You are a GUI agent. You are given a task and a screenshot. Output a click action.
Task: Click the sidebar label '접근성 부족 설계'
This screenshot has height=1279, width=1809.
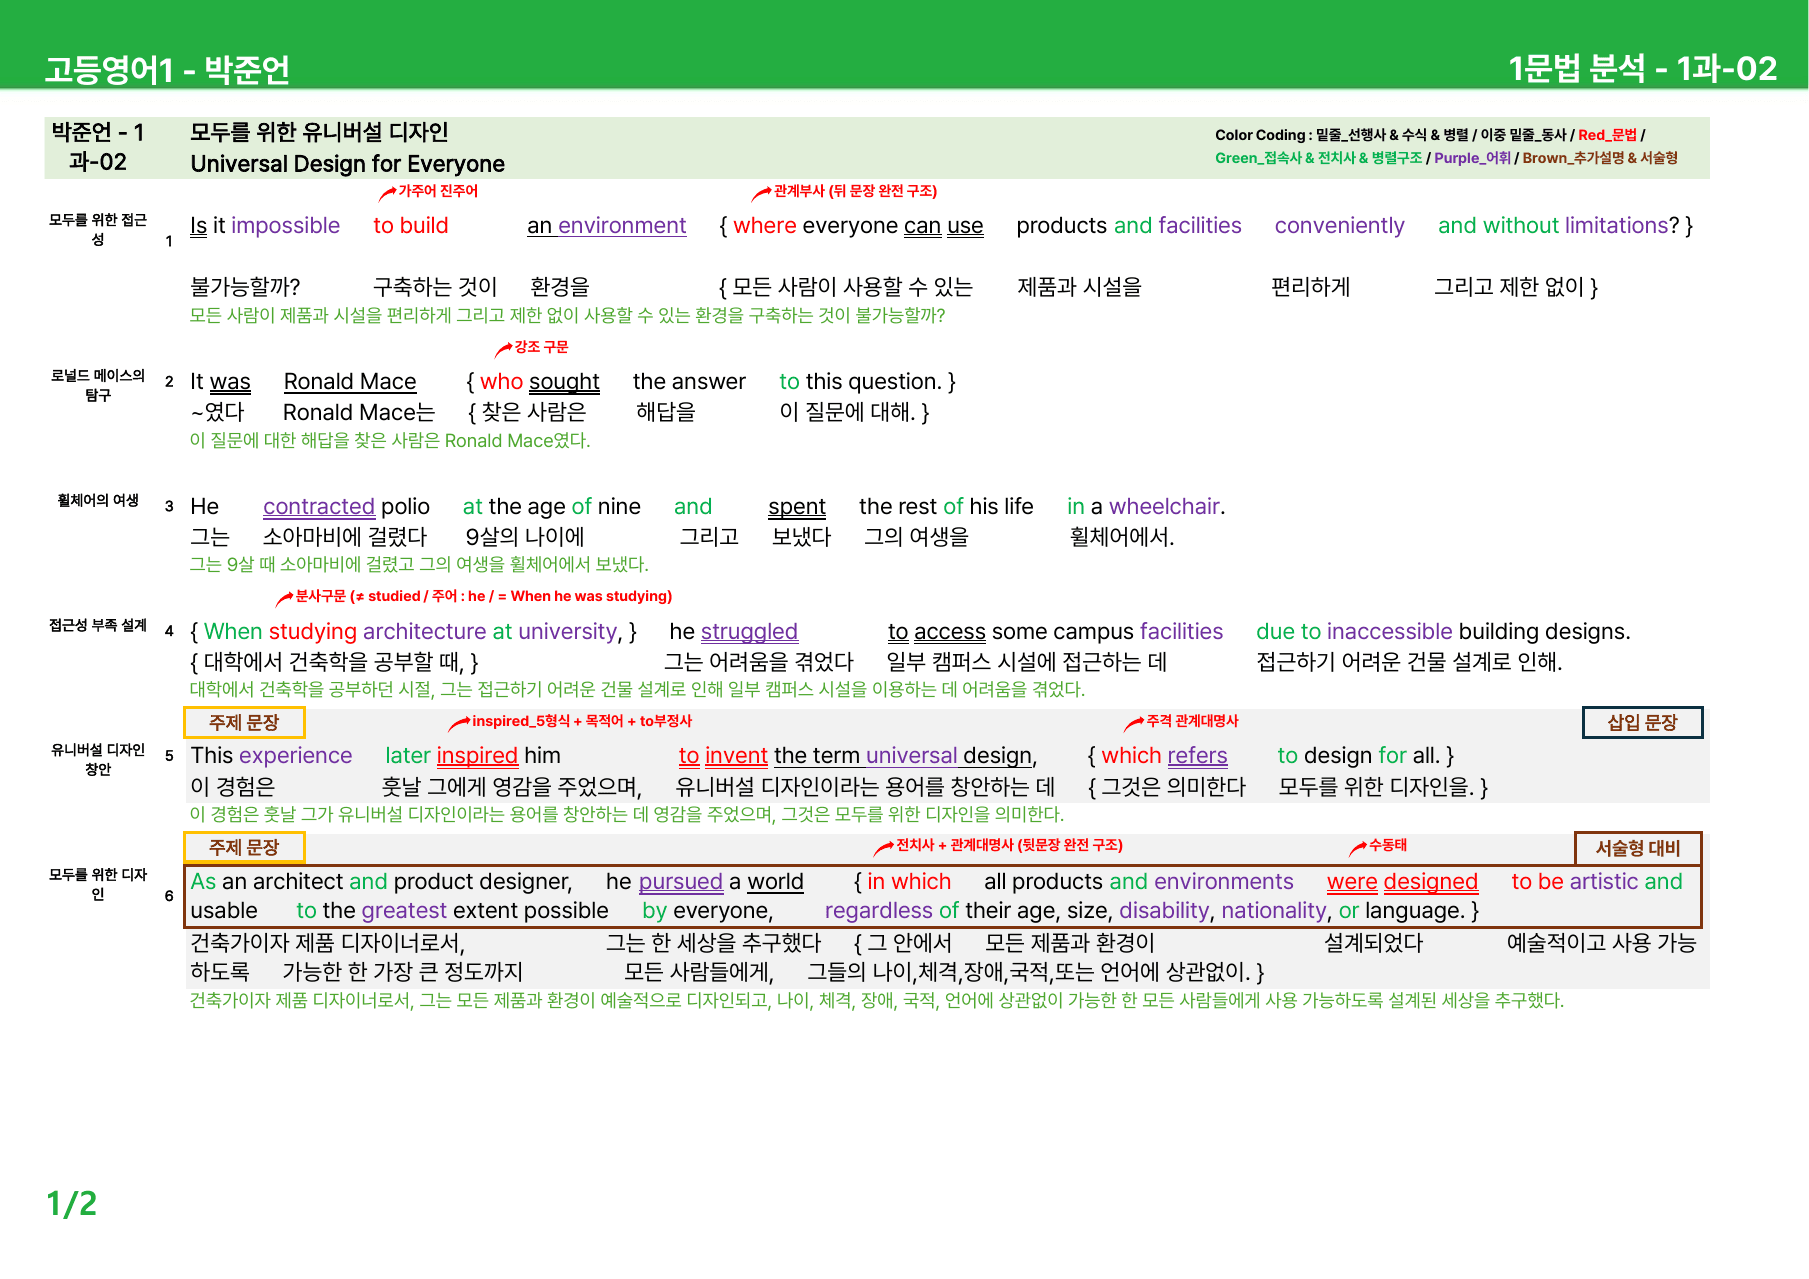(98, 625)
